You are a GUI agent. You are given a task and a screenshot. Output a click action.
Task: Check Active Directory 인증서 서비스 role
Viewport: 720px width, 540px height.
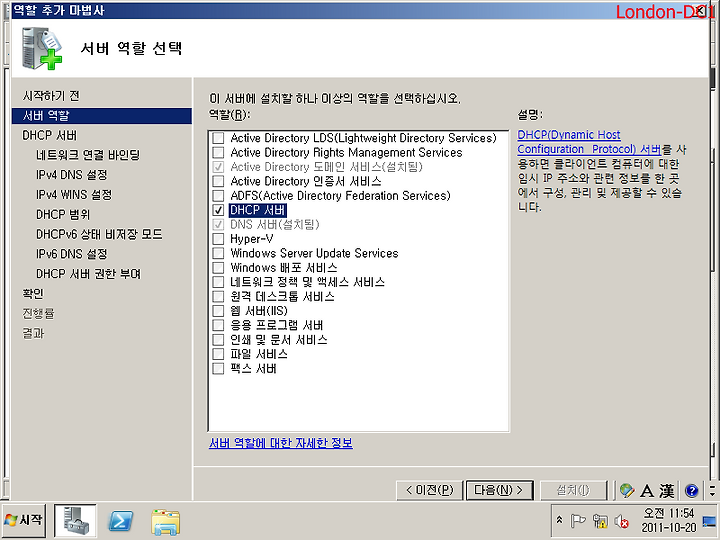(218, 181)
